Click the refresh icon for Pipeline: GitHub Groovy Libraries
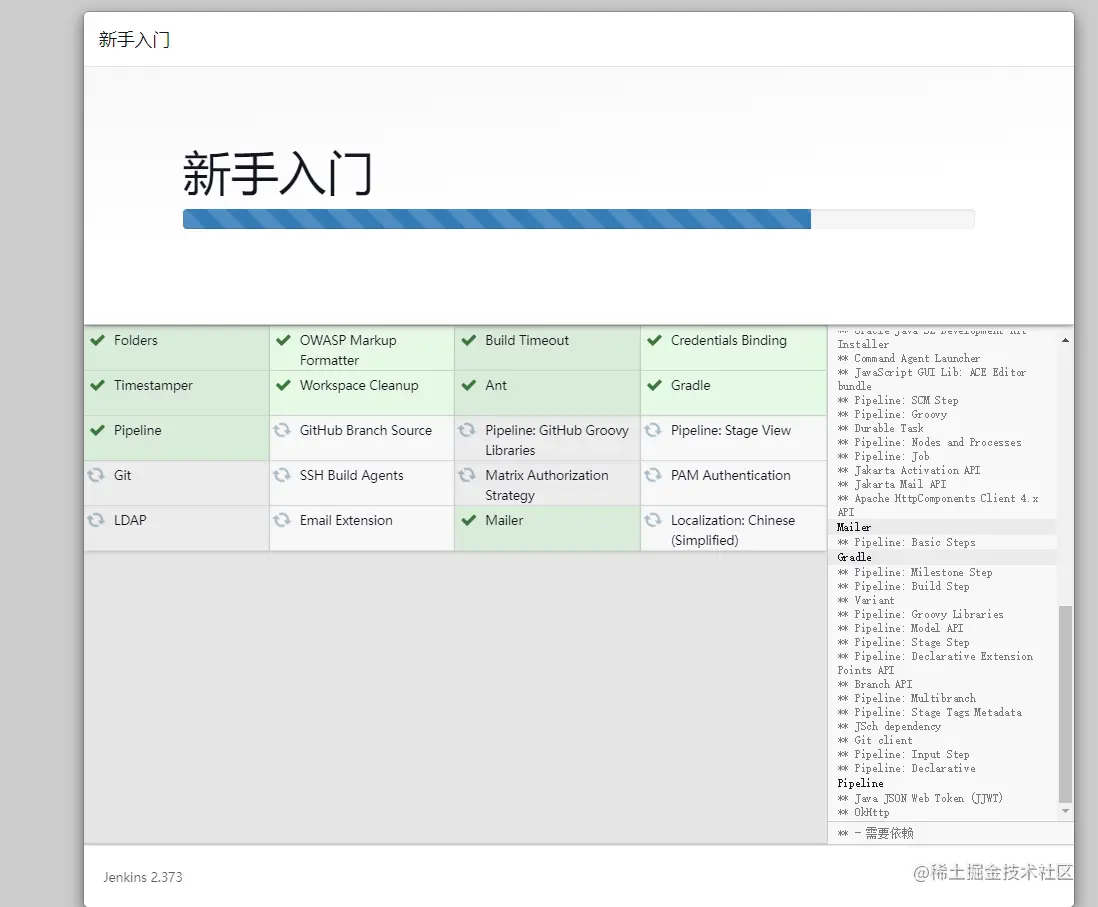This screenshot has width=1098, height=907. pos(467,430)
